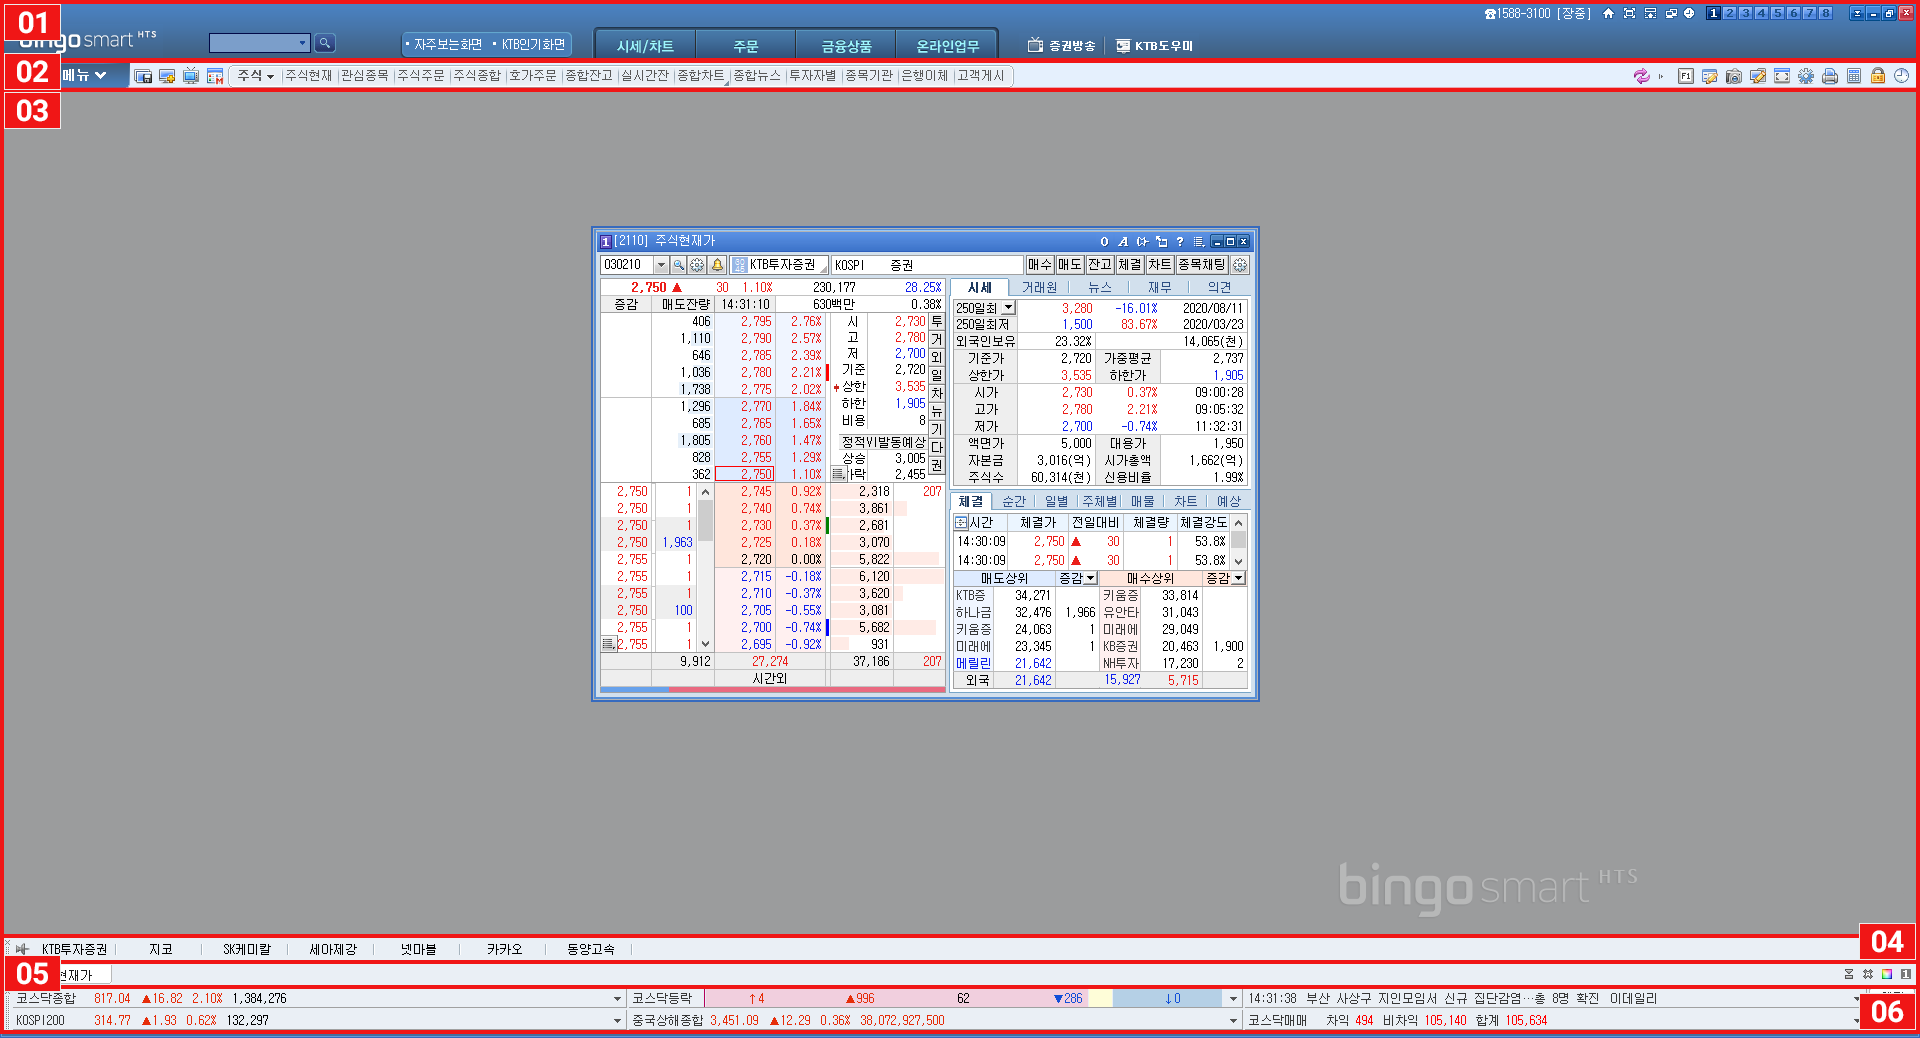The width and height of the screenshot is (1920, 1038).
Task: Click the title bar clock icon
Action: click(x=1689, y=14)
